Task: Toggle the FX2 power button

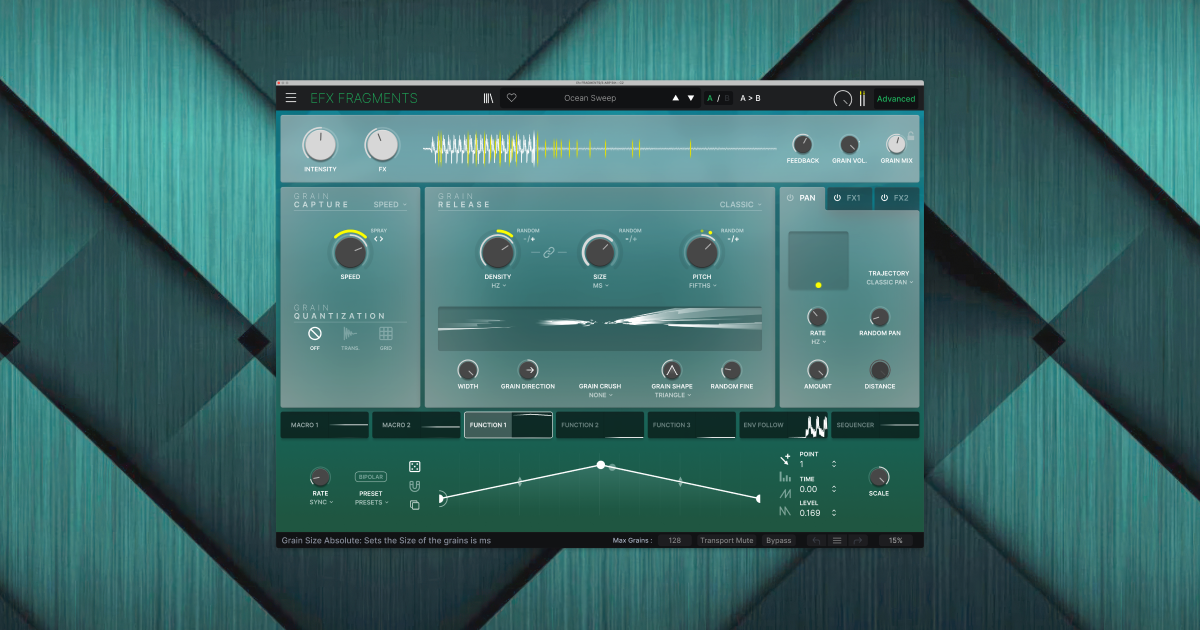Action: coord(883,198)
